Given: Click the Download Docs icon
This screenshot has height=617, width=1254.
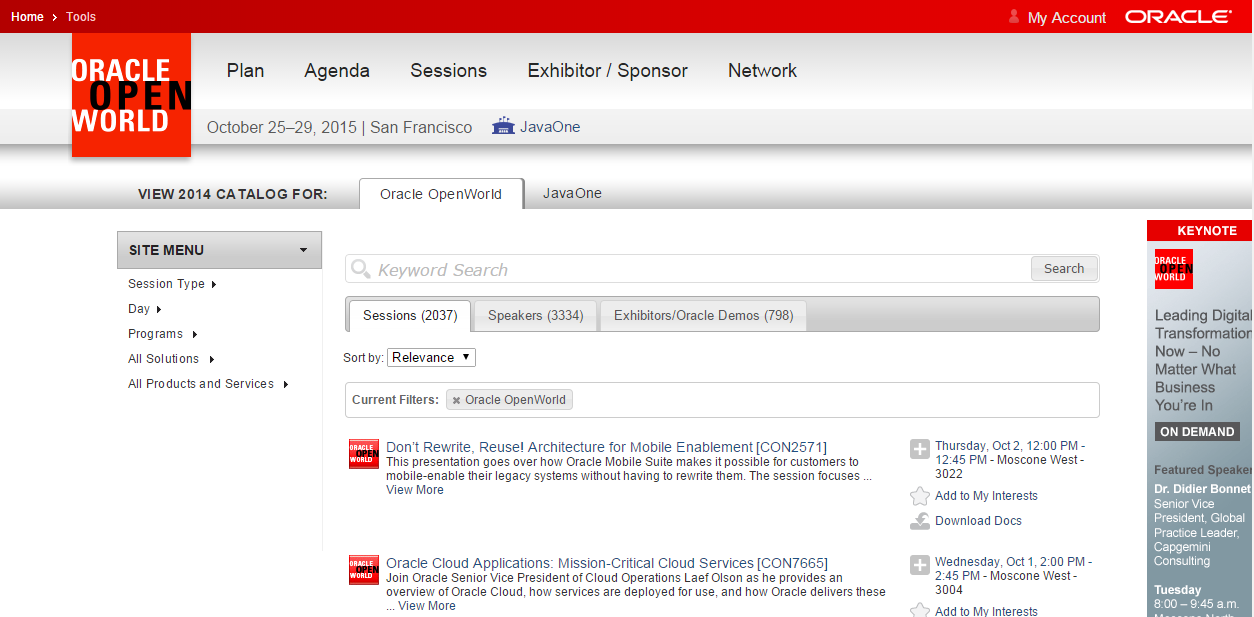Looking at the screenshot, I should pyautogui.click(x=920, y=521).
